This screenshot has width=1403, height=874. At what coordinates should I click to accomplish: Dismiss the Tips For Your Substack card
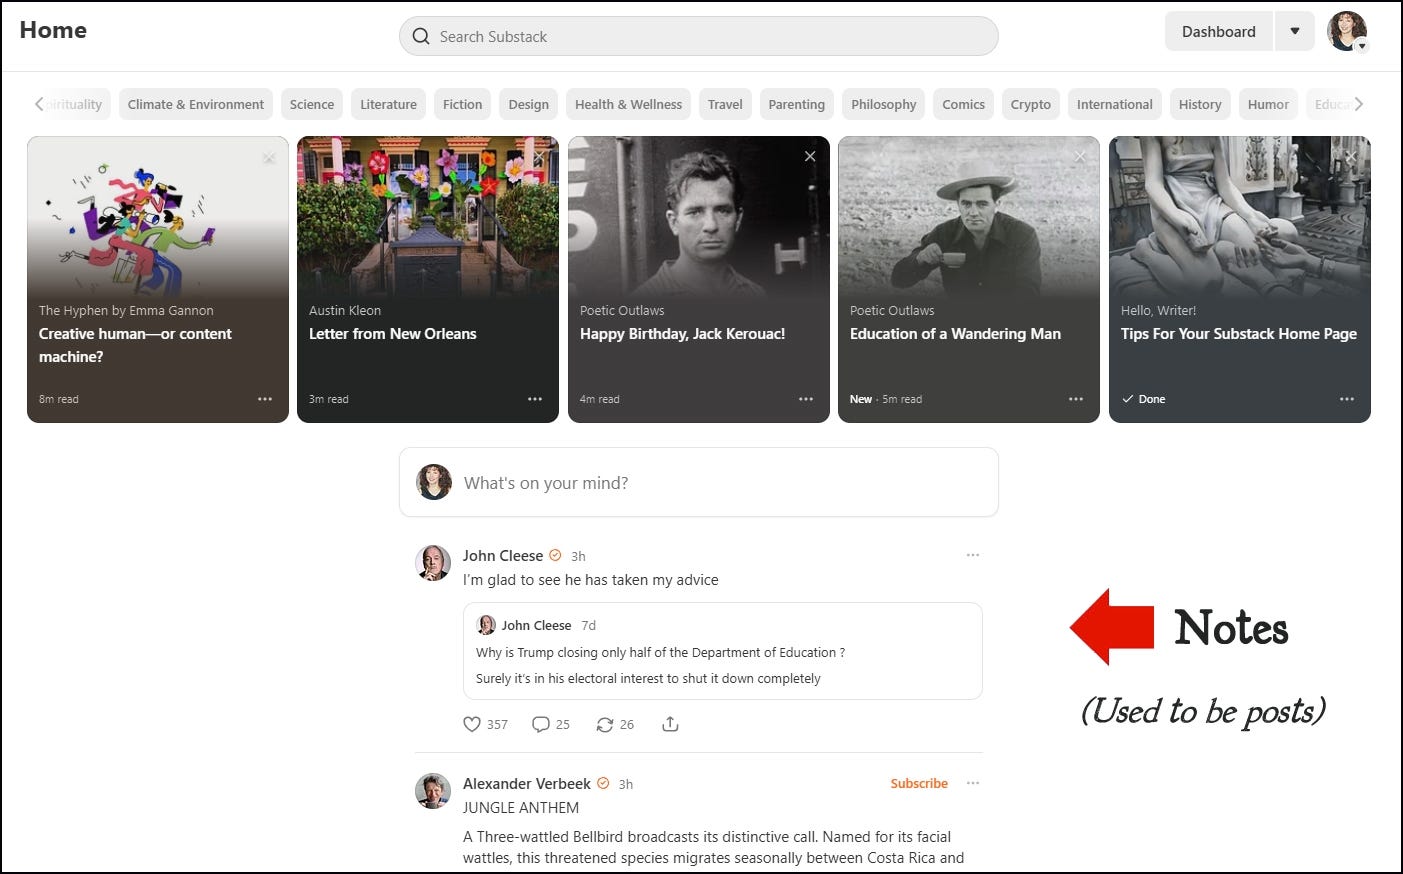(1351, 157)
